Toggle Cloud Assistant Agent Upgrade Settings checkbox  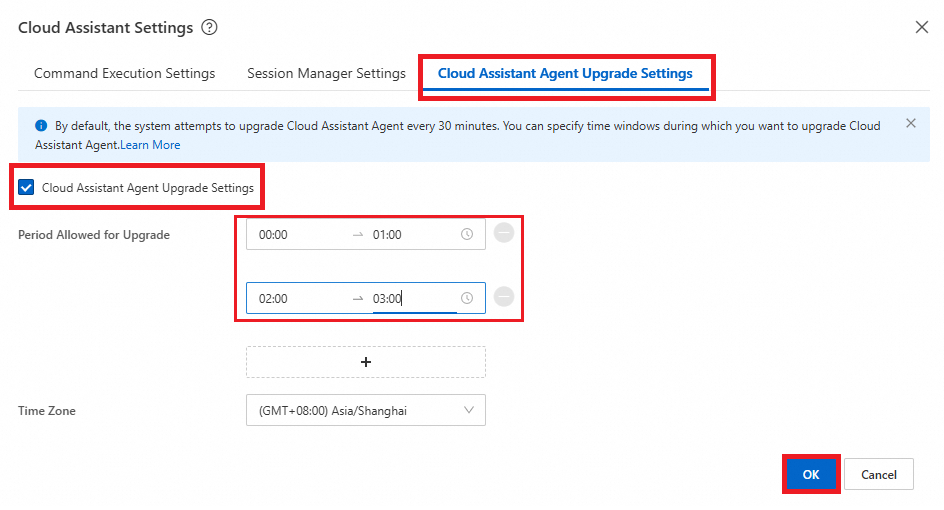pyautogui.click(x=26, y=188)
